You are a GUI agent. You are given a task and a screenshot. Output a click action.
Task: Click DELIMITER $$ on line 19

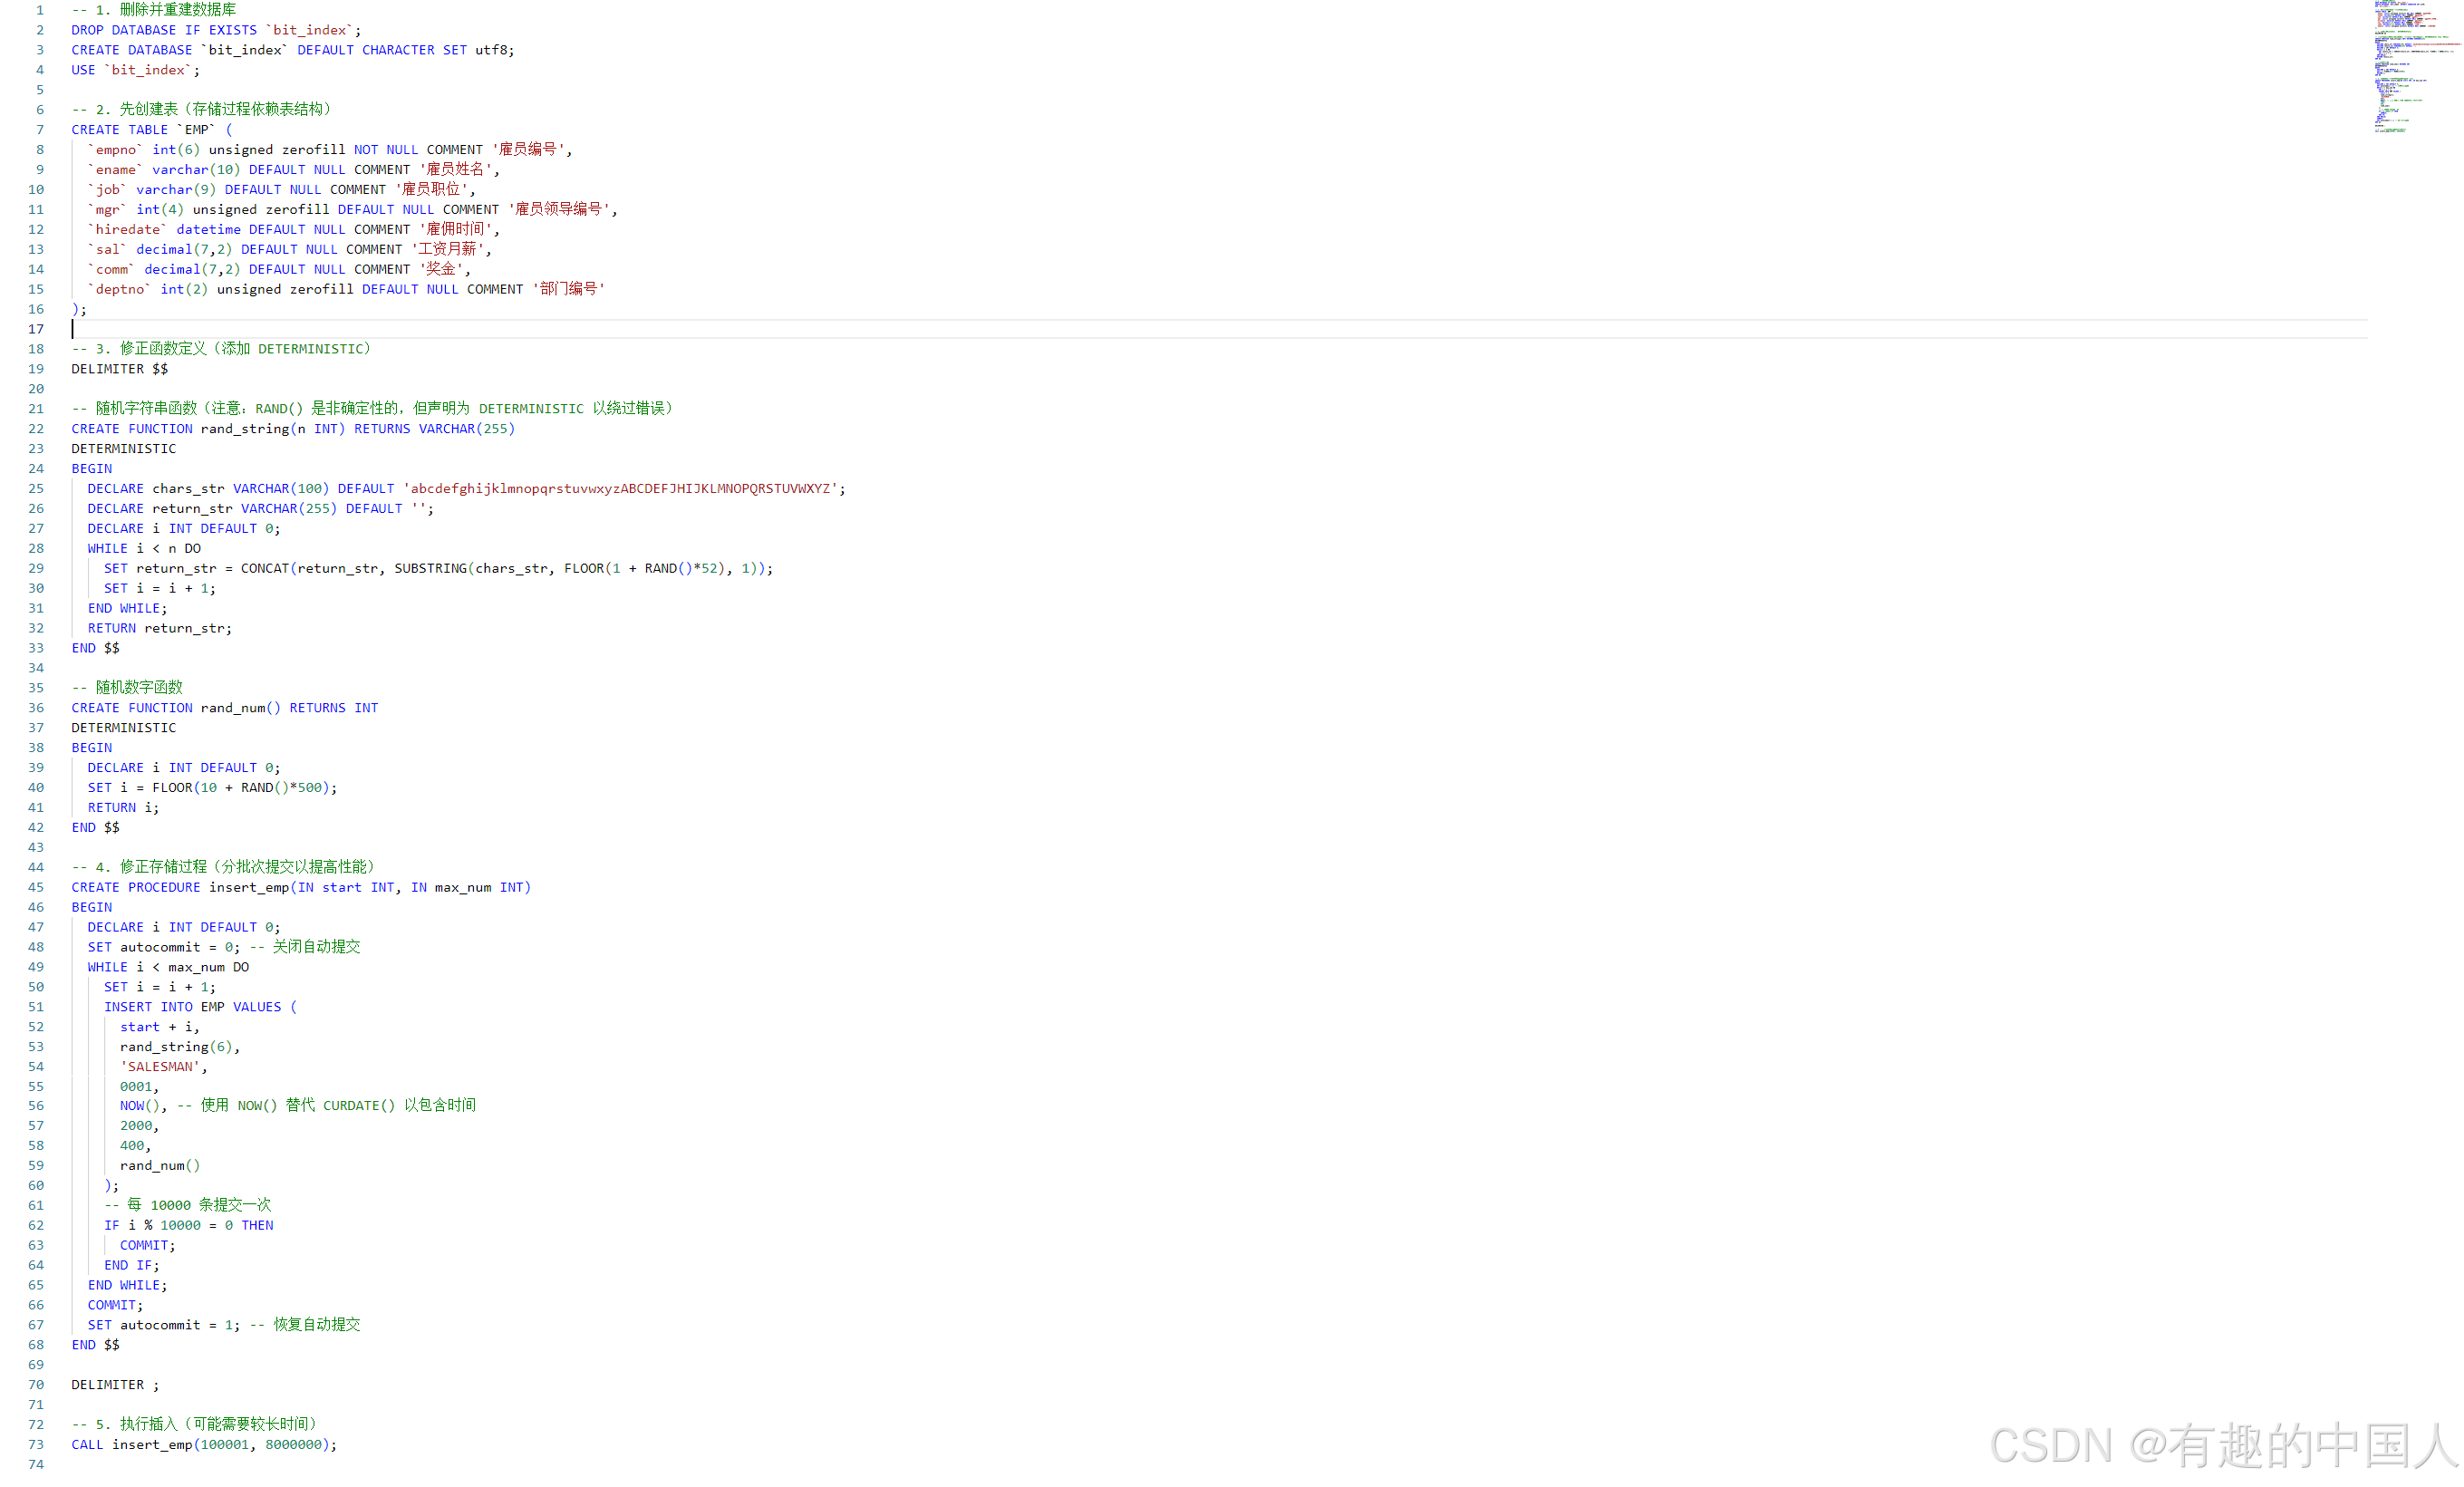coord(119,369)
